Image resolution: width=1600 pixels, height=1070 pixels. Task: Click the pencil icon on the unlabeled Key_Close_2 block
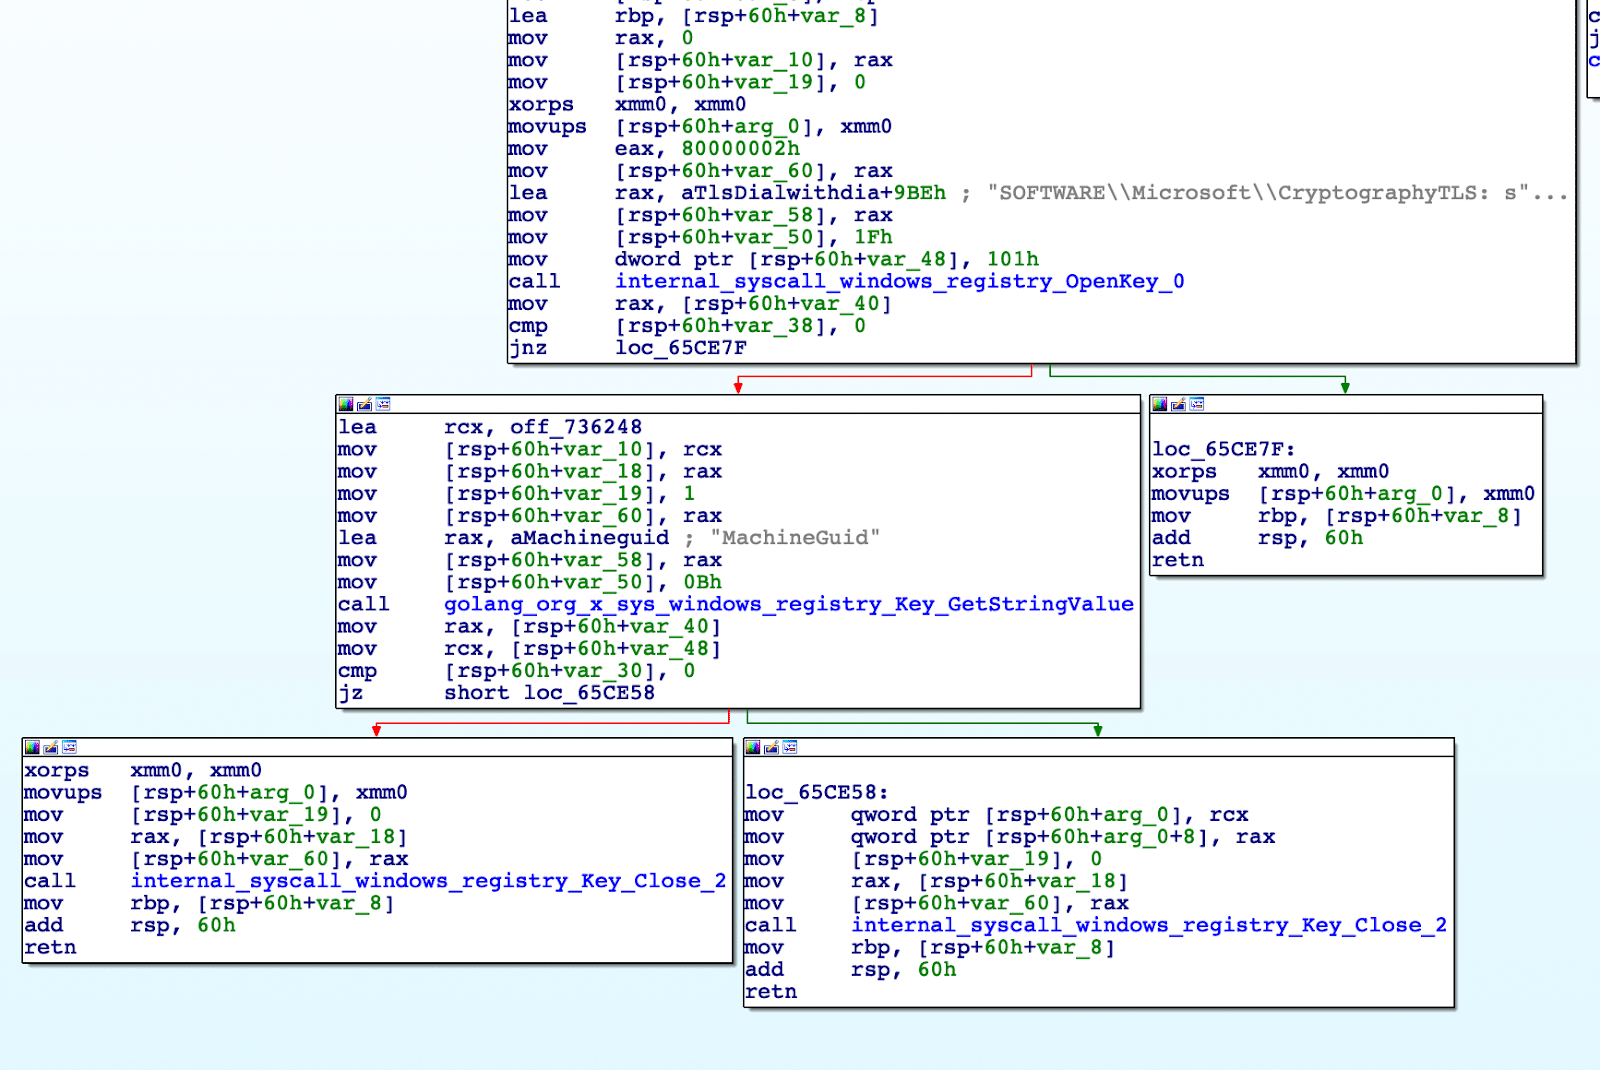pyautogui.click(x=50, y=747)
